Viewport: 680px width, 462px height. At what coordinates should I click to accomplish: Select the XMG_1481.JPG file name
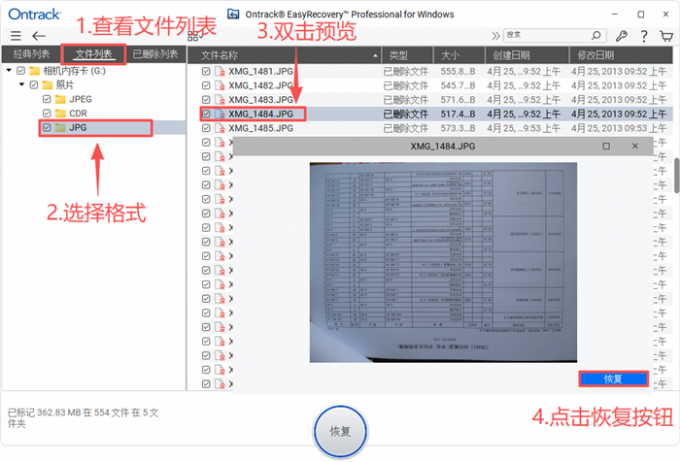coord(261,72)
